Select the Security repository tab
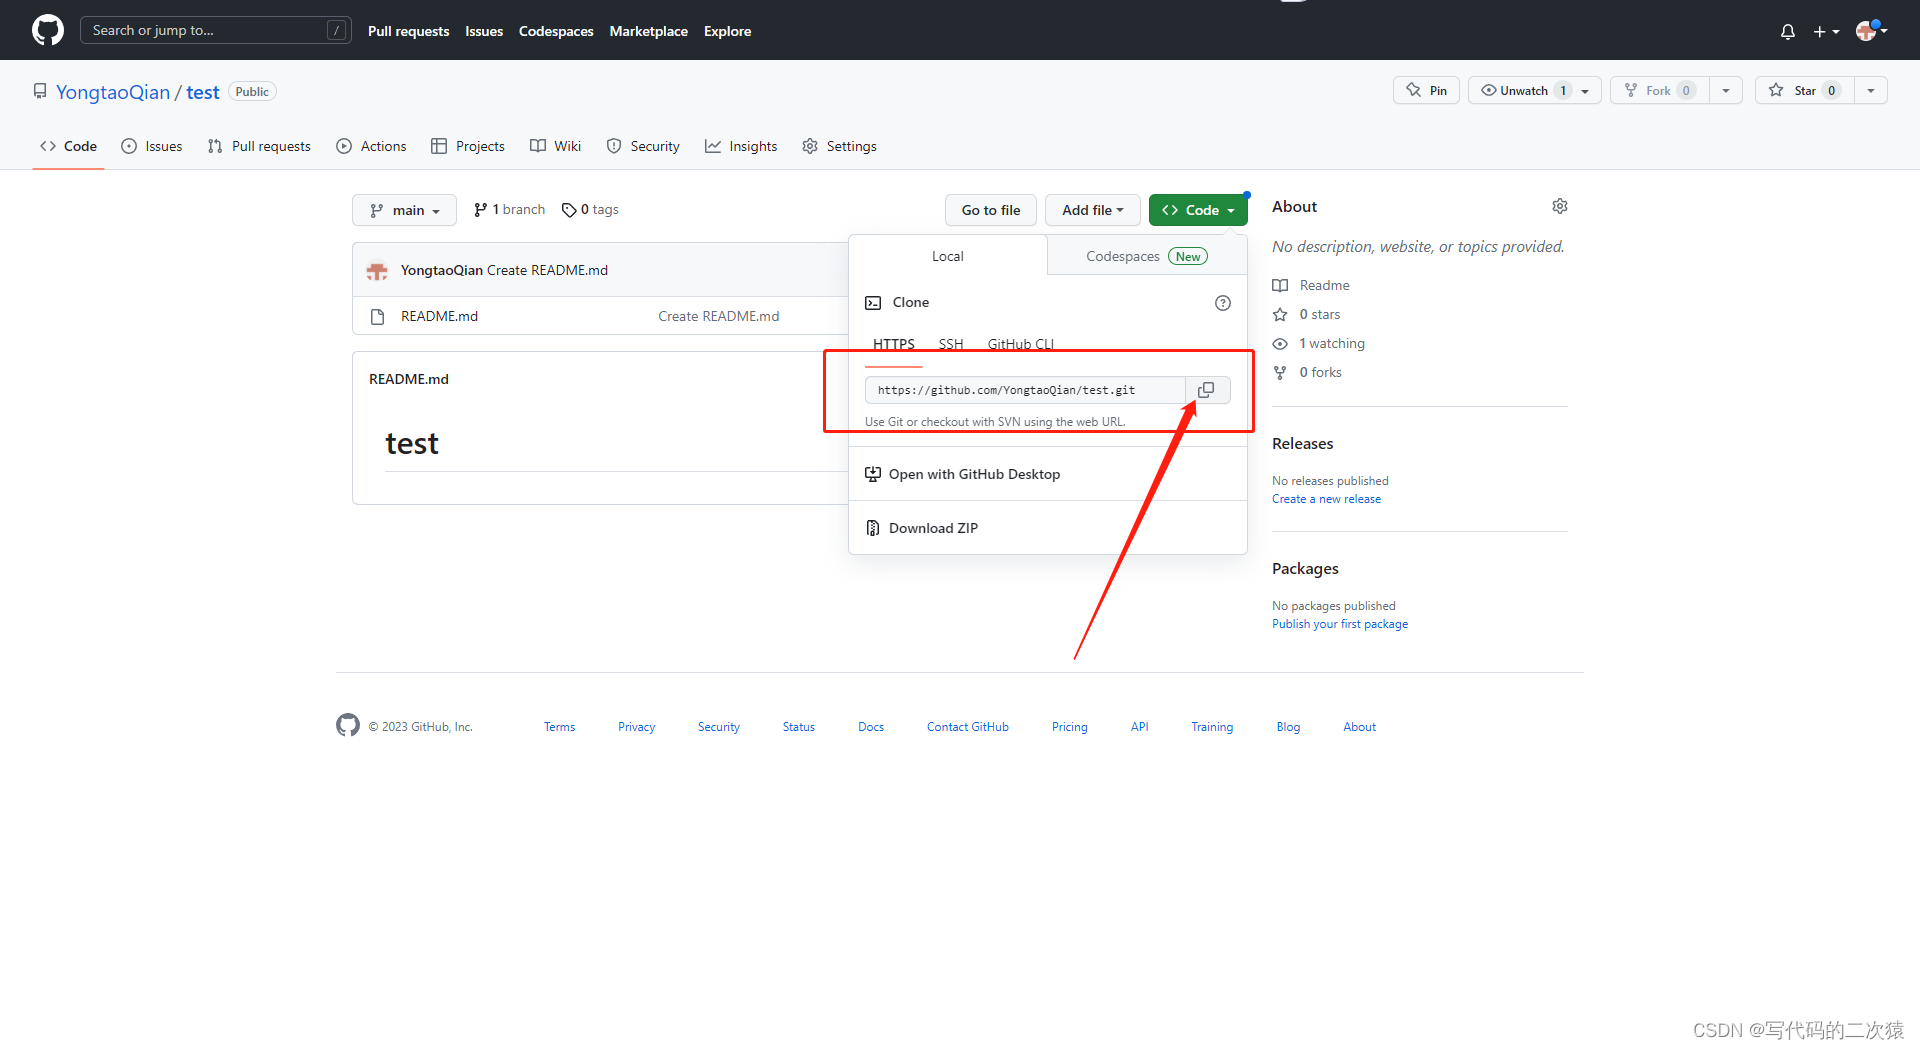The height and width of the screenshot is (1049, 1920). 643,146
